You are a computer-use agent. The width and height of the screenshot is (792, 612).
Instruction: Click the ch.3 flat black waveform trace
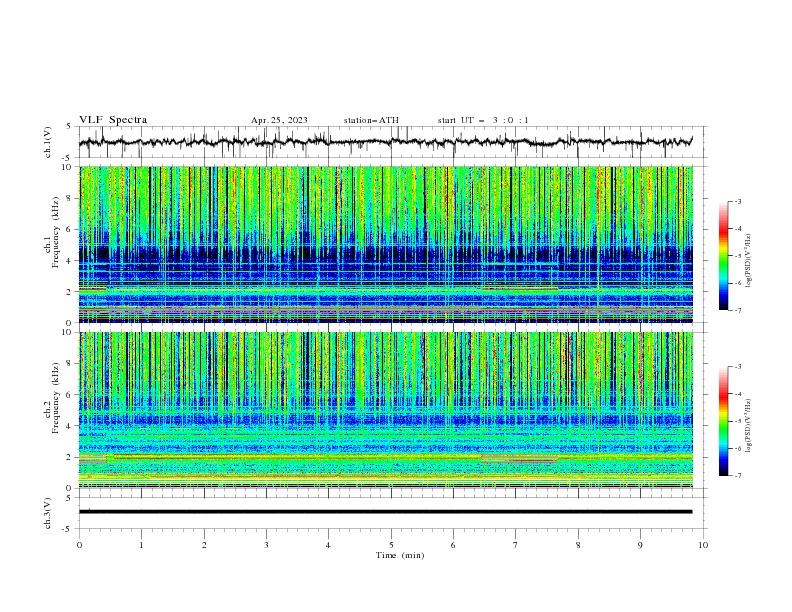point(385,512)
